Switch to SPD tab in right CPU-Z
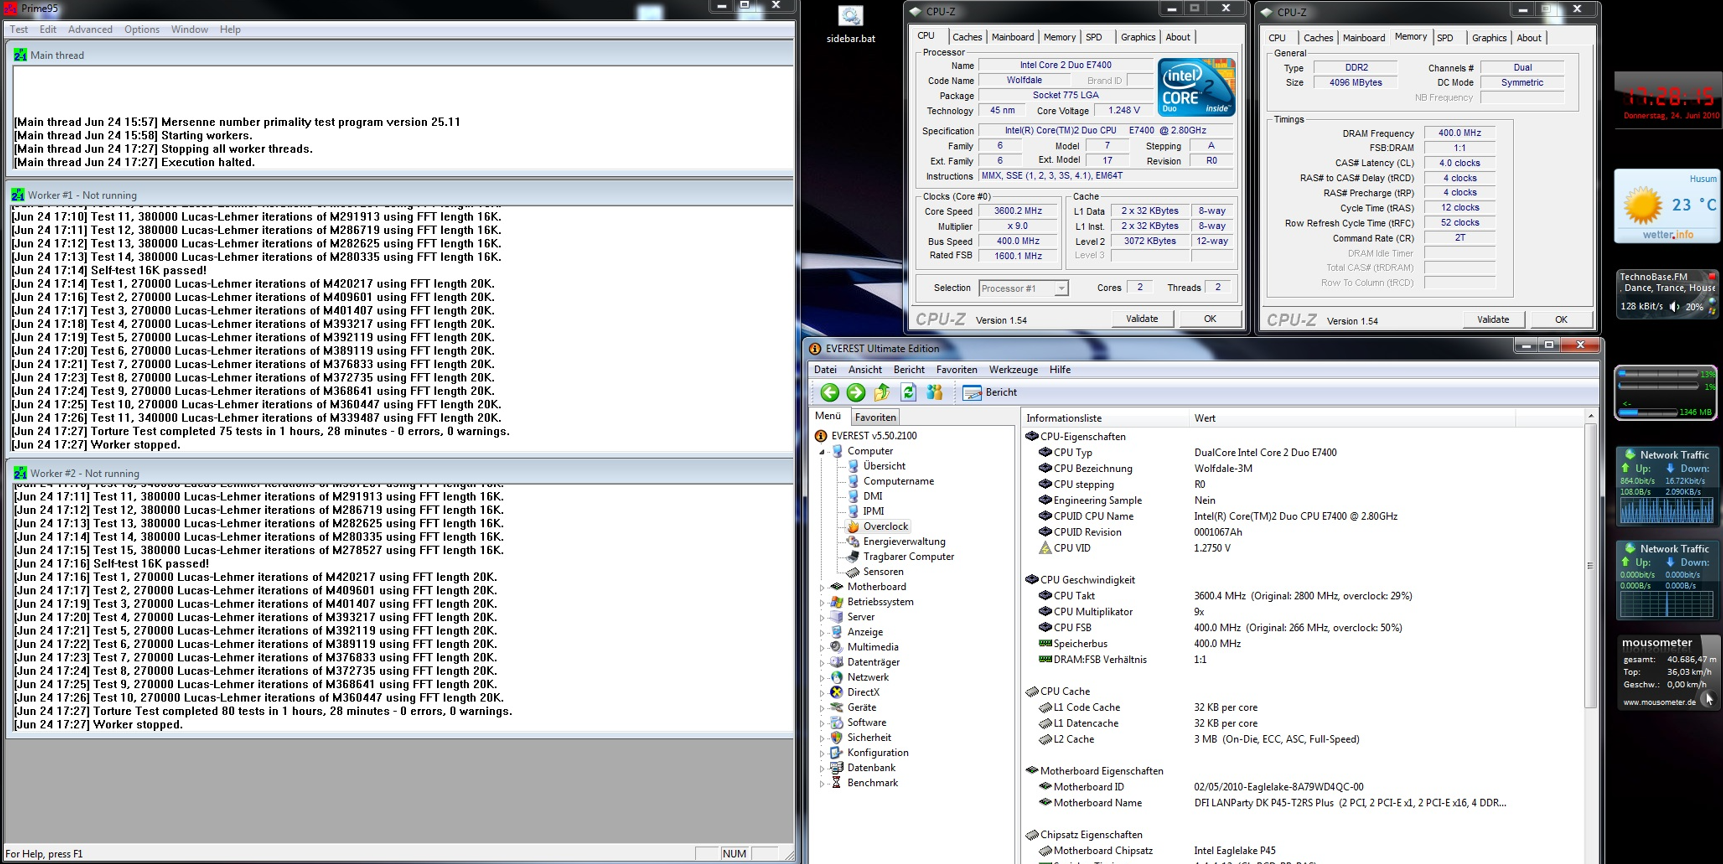The image size is (1723, 864). (x=1445, y=38)
